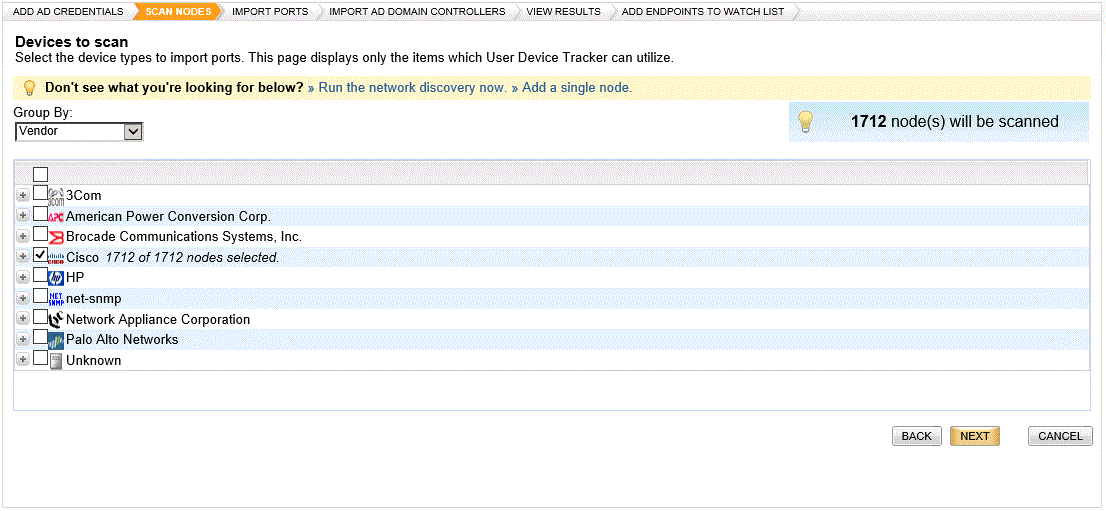Click '1712 of 1712 nodes selected' text
Screen dimensions: 1106x511
point(193,258)
